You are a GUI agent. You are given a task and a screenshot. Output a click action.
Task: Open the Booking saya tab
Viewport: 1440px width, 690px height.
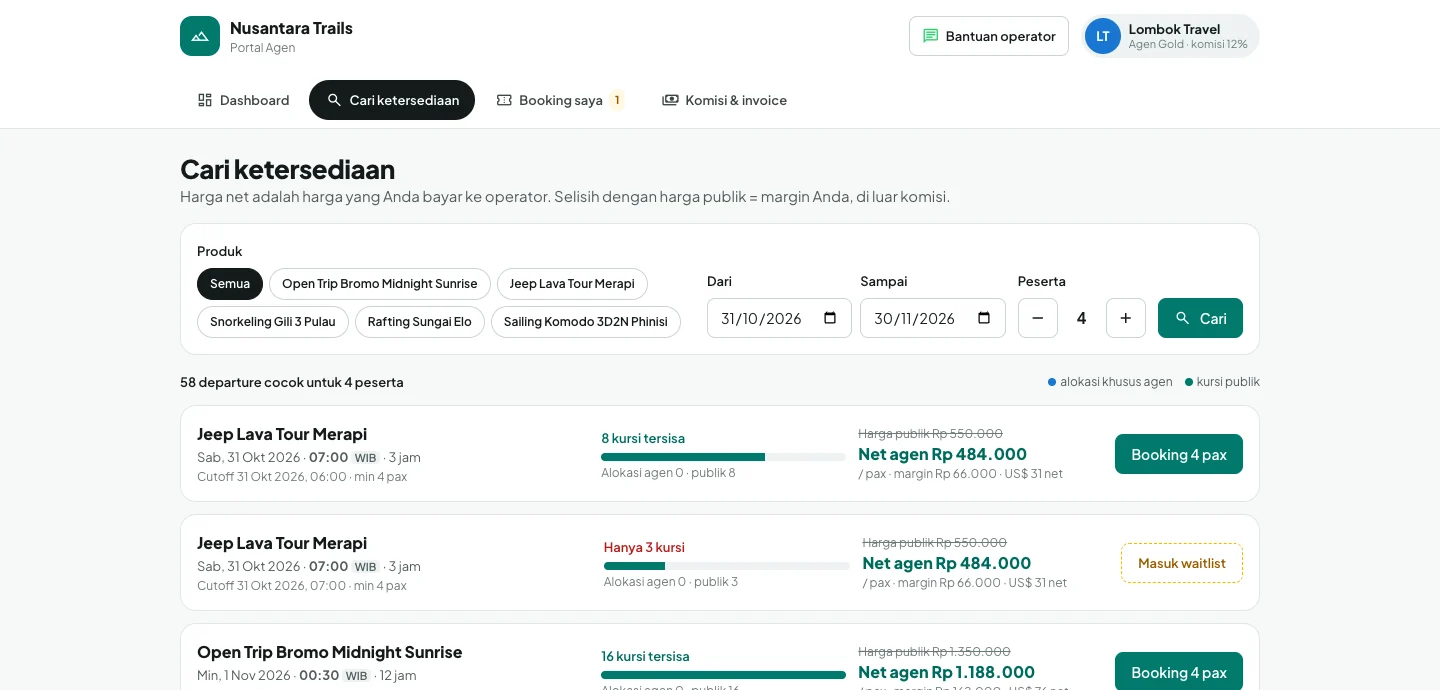point(560,100)
